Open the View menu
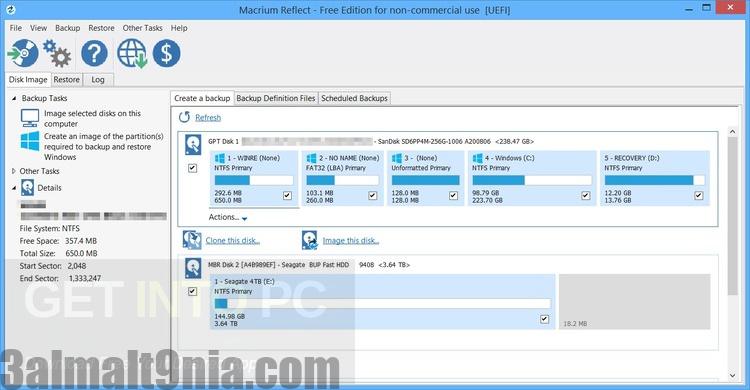The height and width of the screenshot is (390, 750). click(38, 28)
